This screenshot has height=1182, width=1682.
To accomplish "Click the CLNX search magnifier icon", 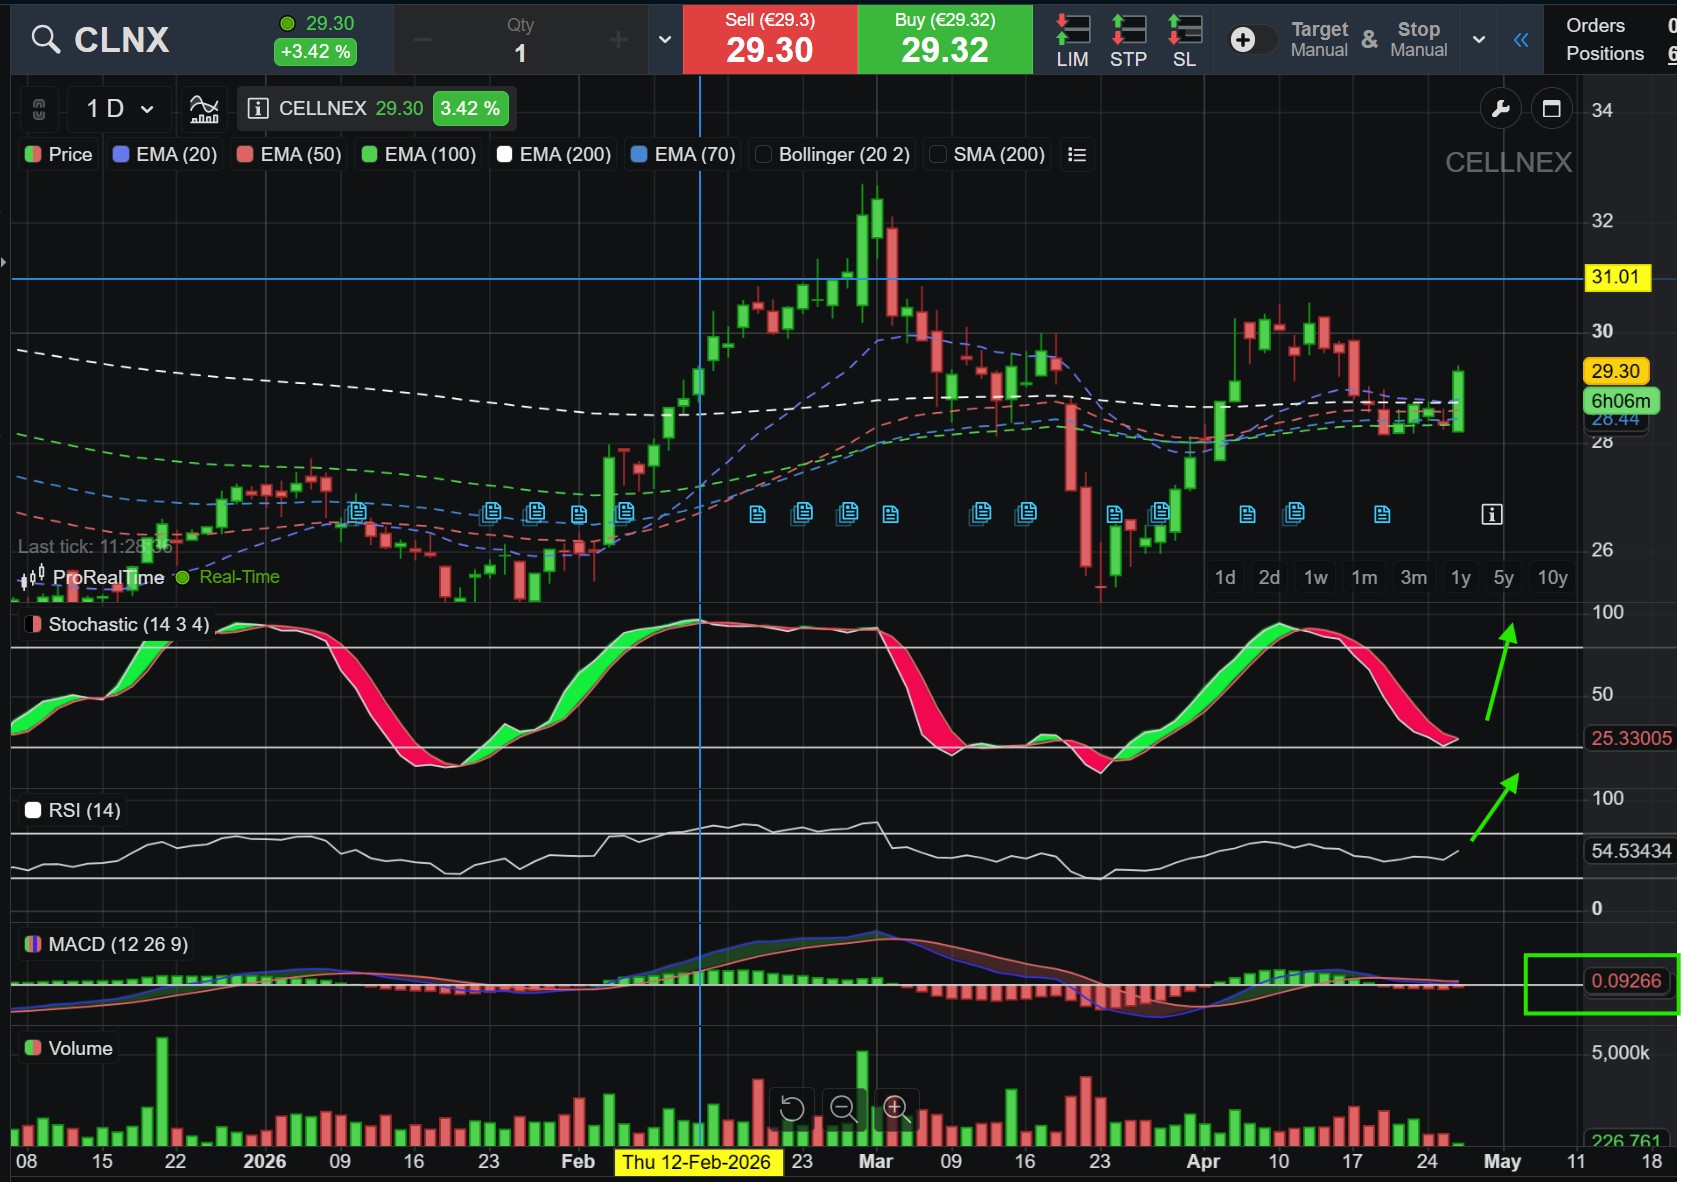I will (x=45, y=40).
